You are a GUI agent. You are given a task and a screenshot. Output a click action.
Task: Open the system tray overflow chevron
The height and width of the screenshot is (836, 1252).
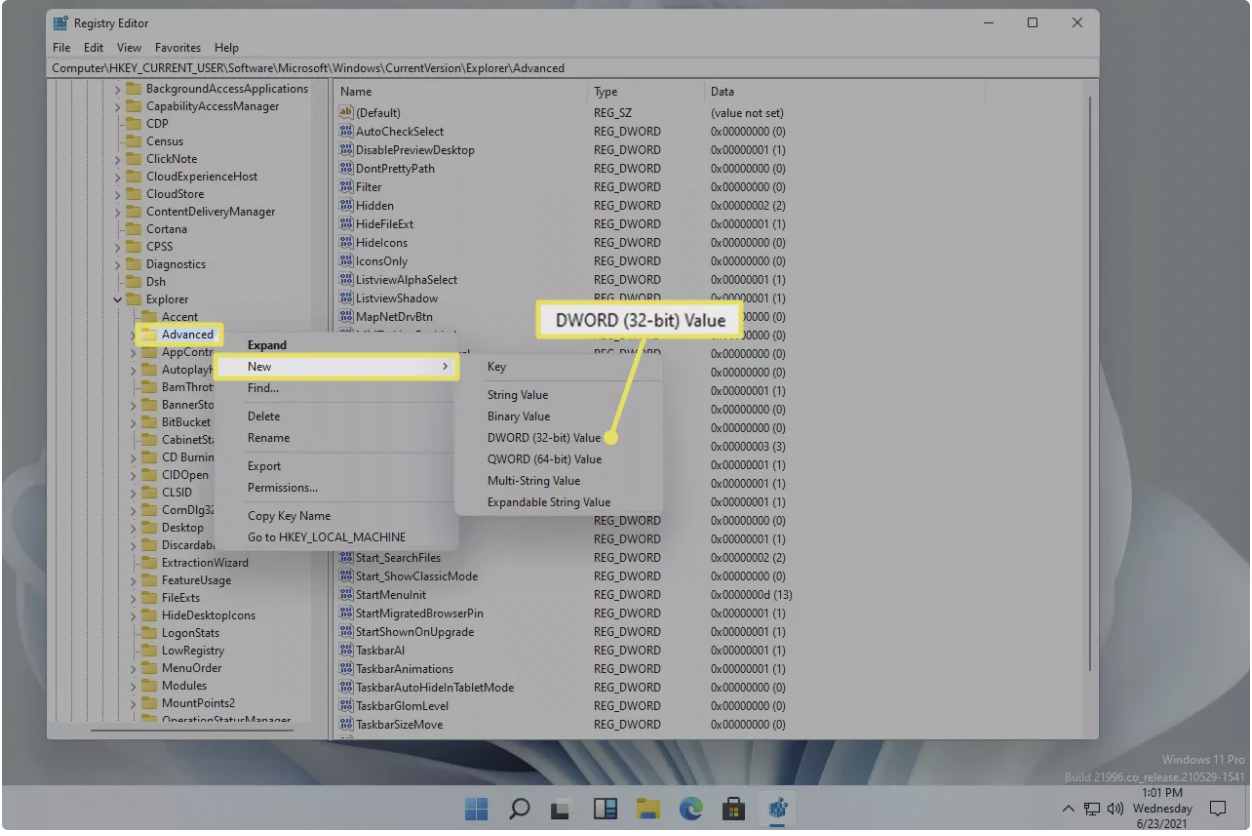coord(1068,809)
